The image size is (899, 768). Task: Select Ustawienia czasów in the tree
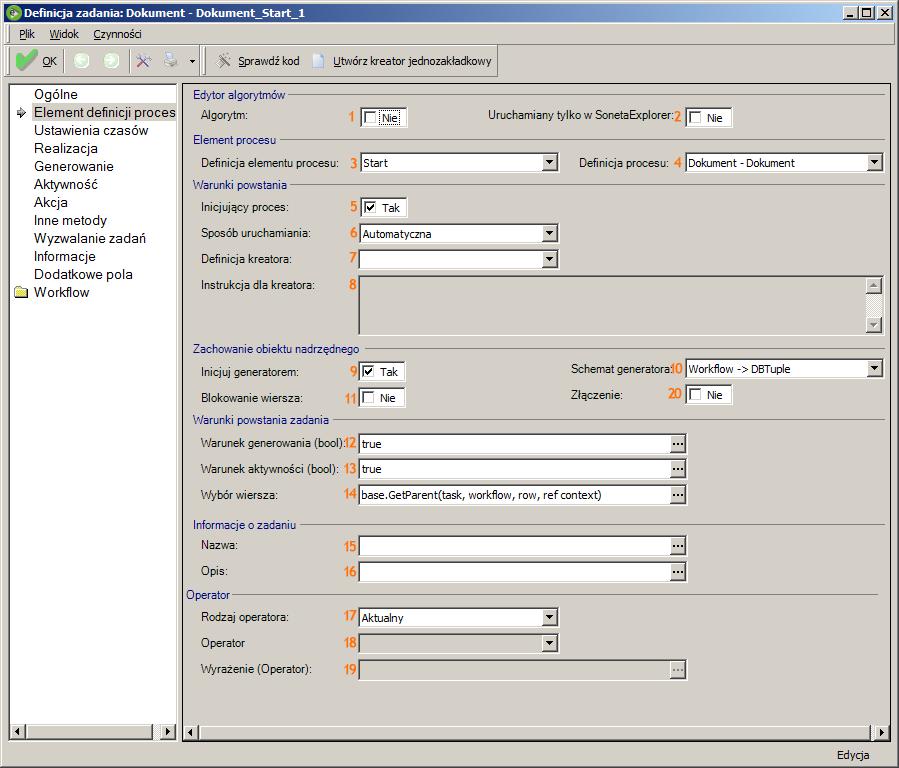91,131
